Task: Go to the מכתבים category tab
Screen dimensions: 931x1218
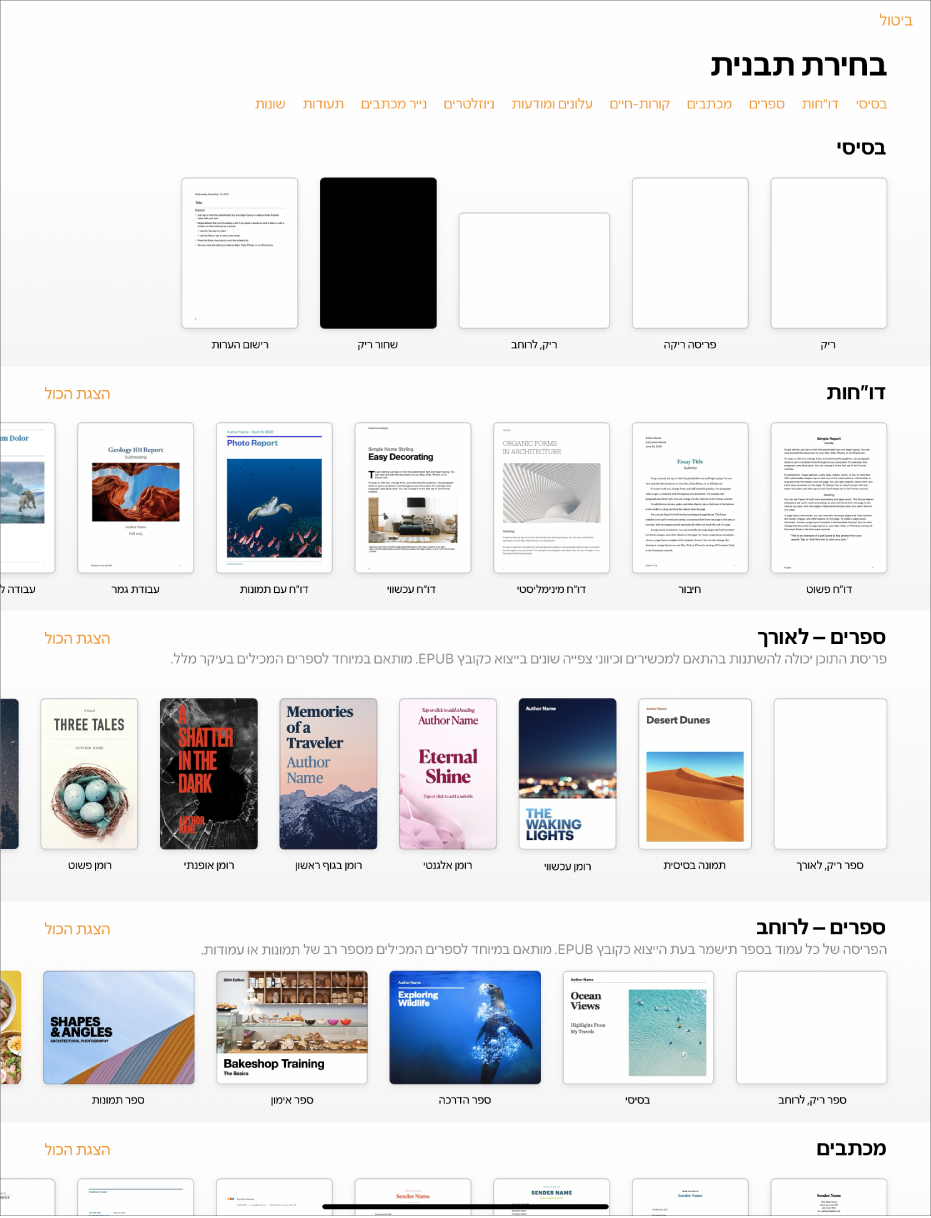Action: click(x=709, y=104)
